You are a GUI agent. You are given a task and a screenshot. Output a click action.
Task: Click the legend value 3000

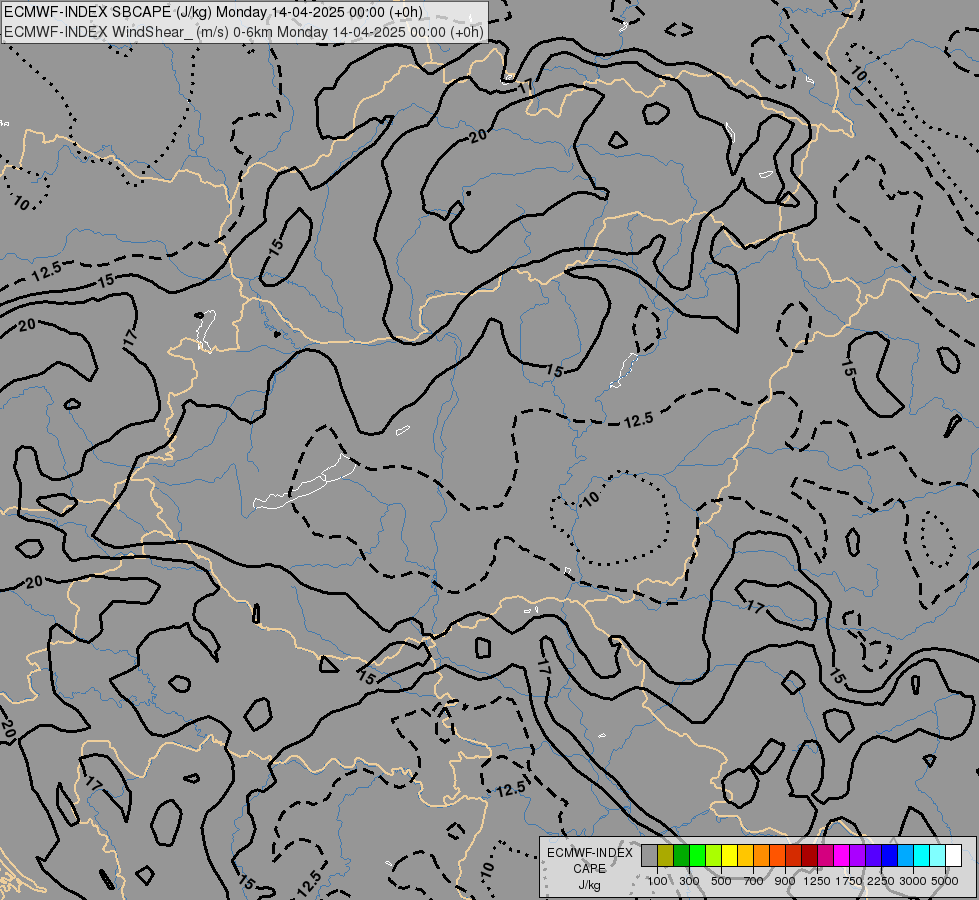pos(913,881)
